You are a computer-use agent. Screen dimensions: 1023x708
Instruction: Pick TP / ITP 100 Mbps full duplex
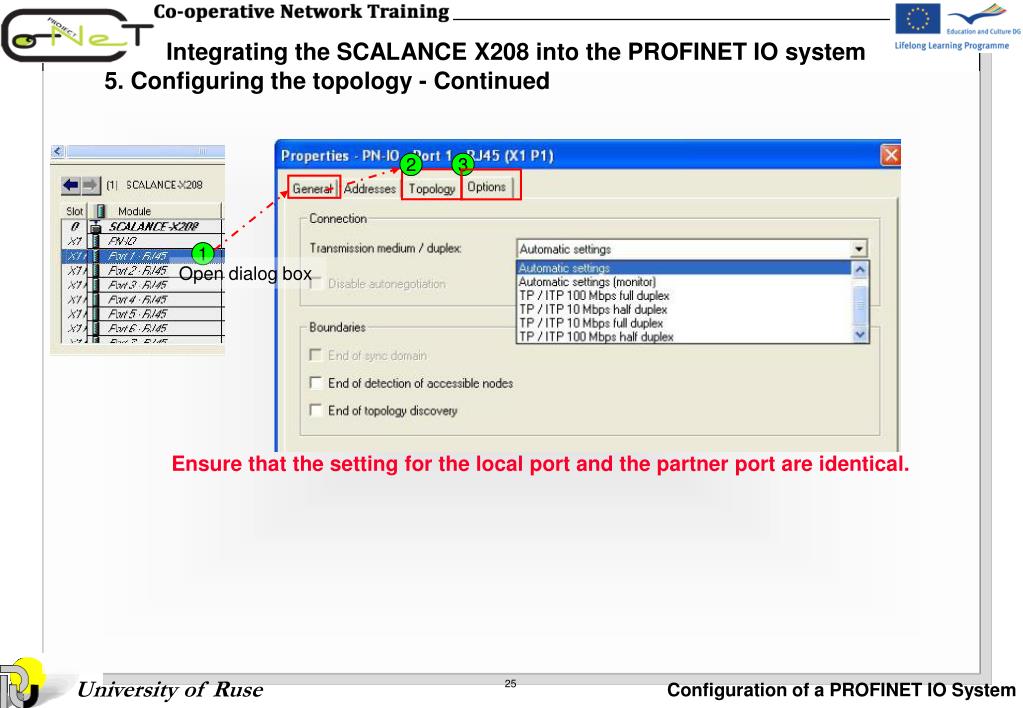(684, 296)
